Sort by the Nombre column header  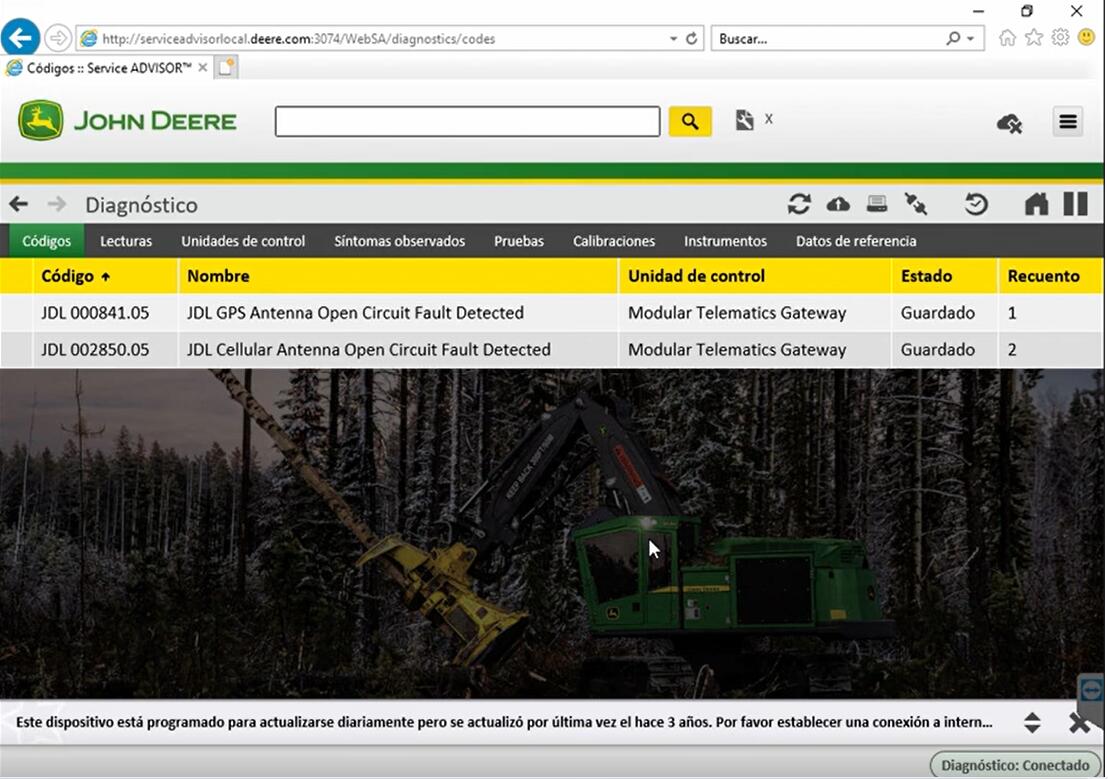click(398, 276)
